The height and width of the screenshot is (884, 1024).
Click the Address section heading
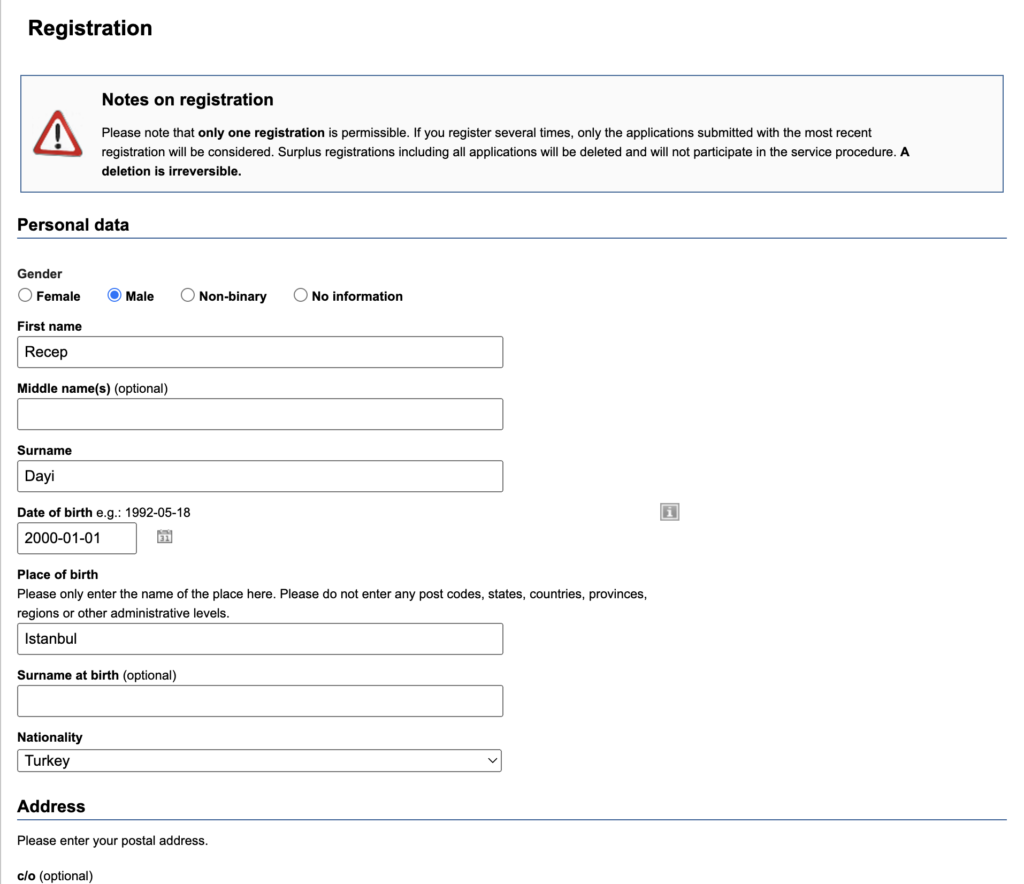click(51, 806)
